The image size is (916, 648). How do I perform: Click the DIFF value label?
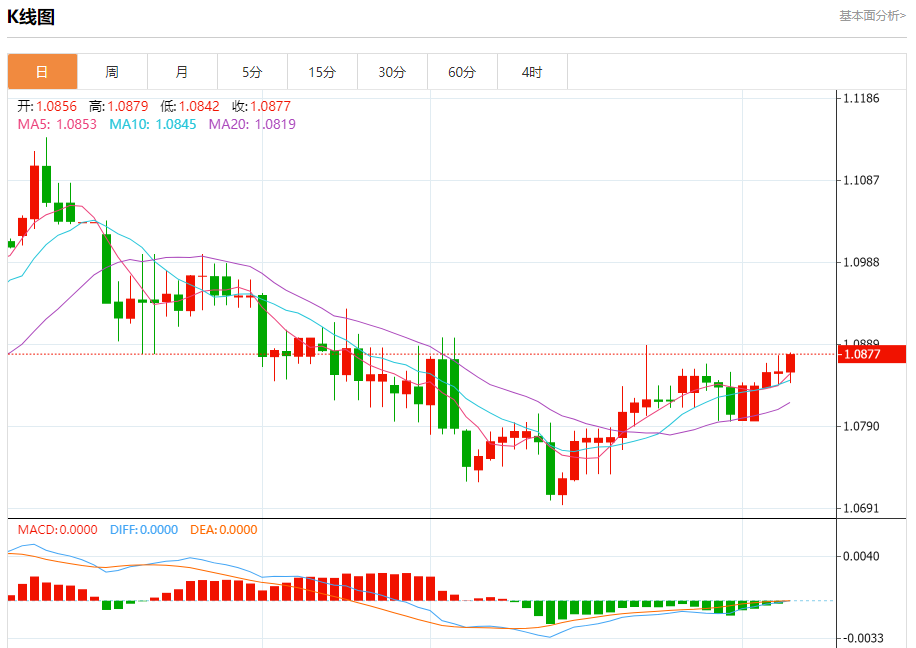[x=144, y=530]
